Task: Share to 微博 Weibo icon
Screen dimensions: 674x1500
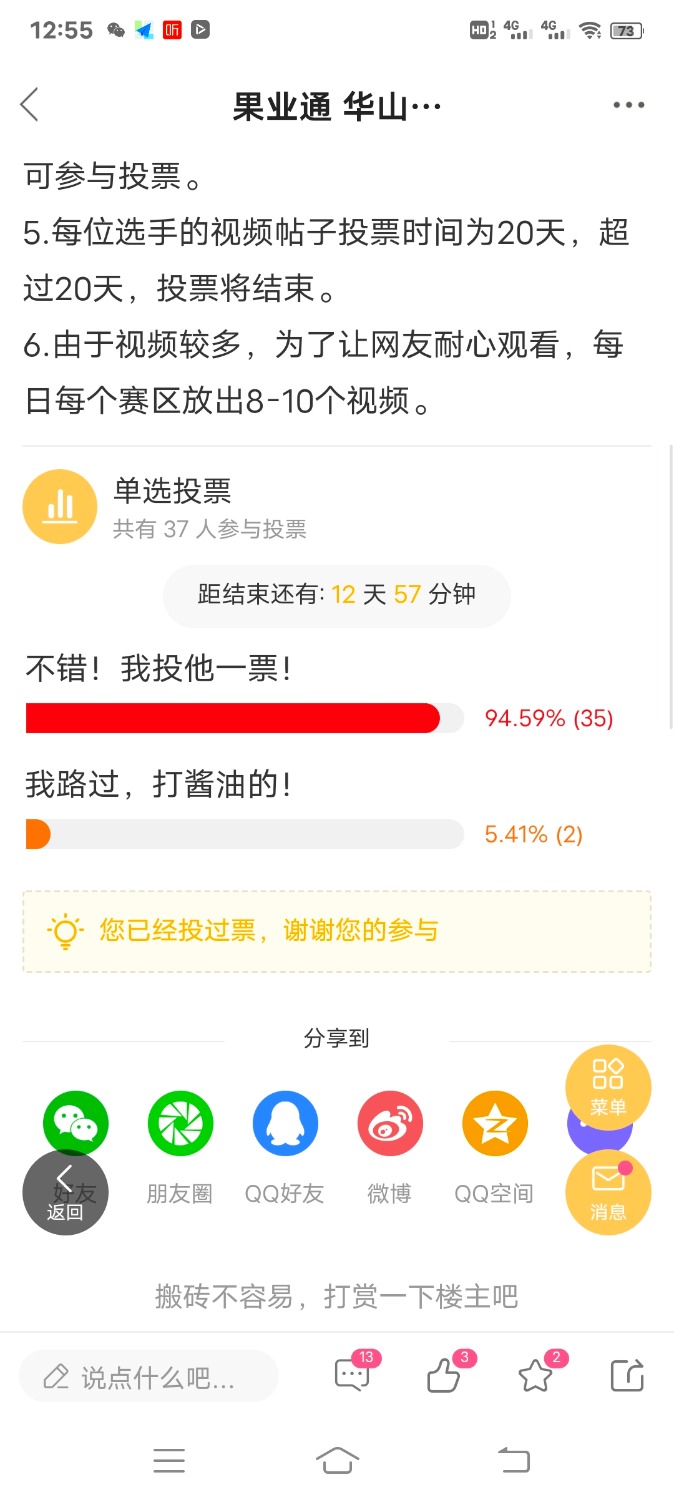Action: pos(390,1123)
